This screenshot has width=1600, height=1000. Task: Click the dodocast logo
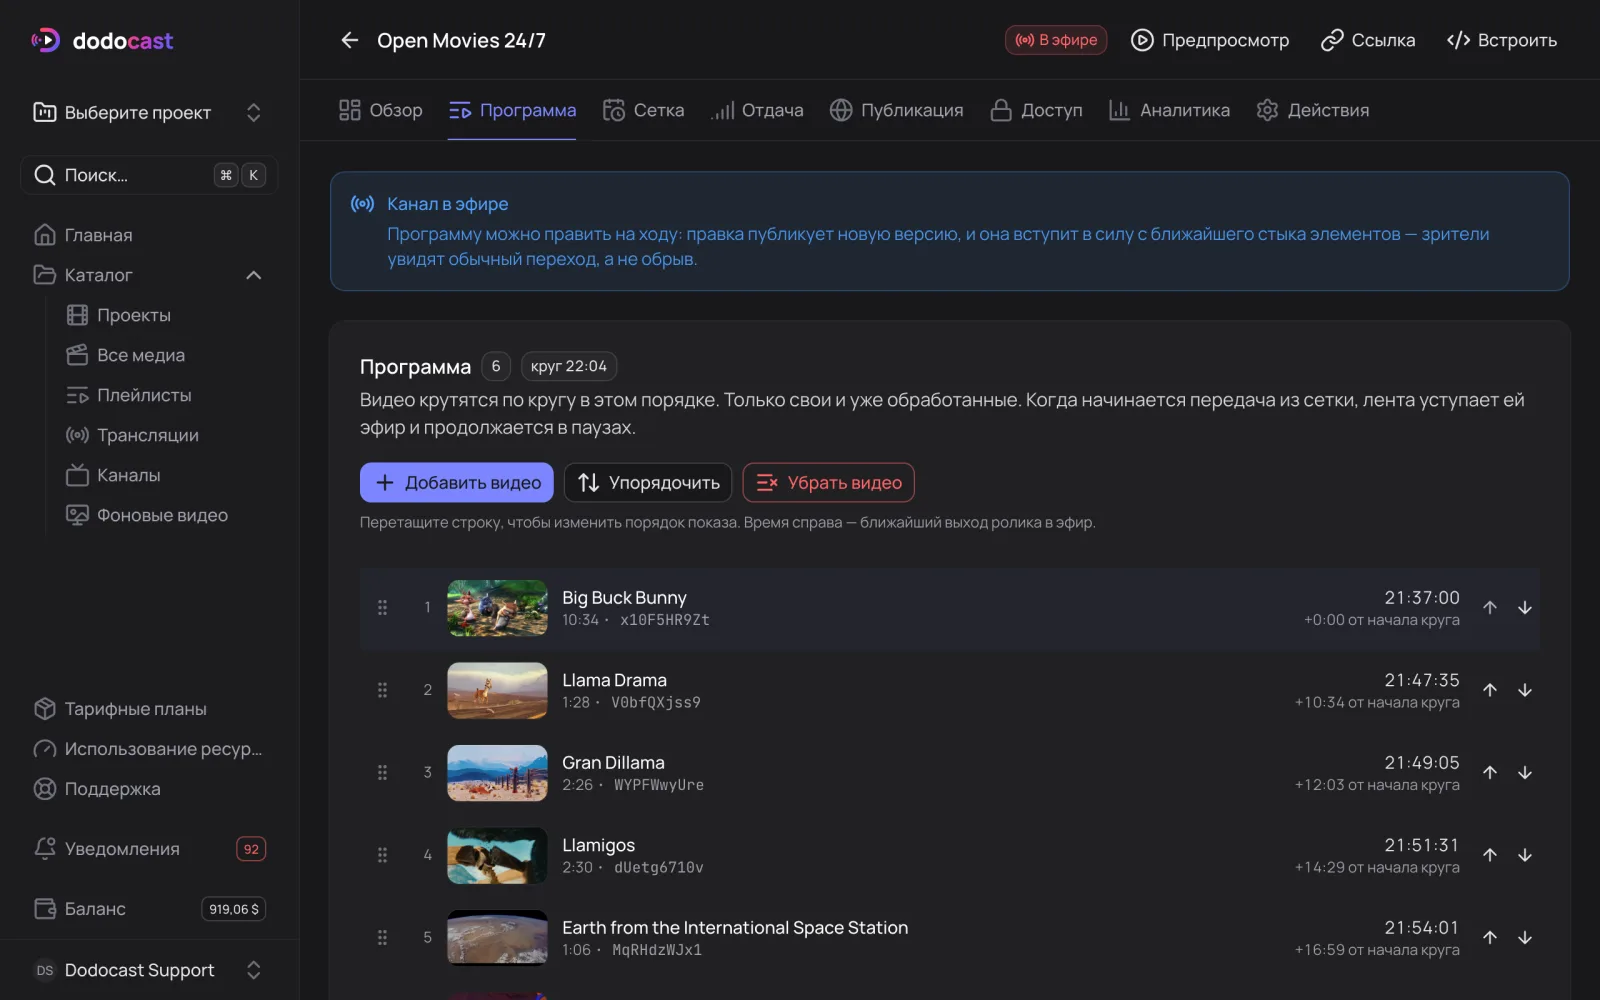pyautogui.click(x=102, y=40)
